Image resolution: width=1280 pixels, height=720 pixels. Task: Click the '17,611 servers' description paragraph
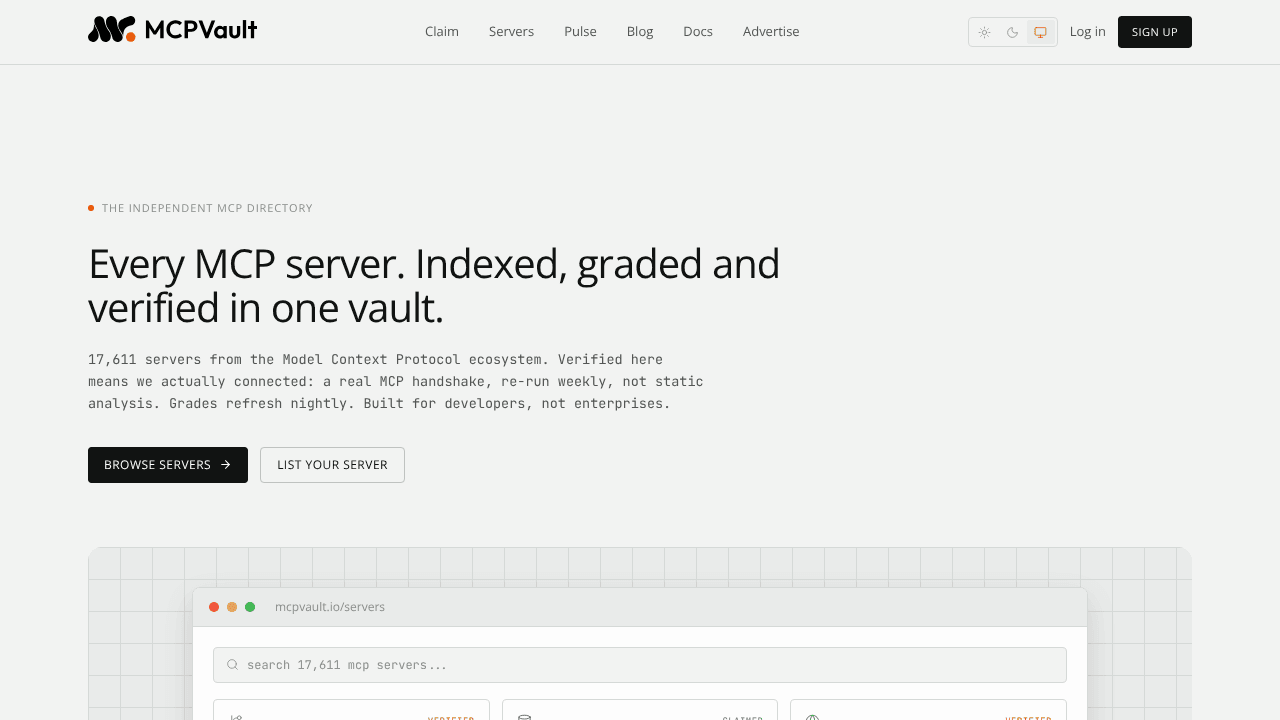click(396, 381)
